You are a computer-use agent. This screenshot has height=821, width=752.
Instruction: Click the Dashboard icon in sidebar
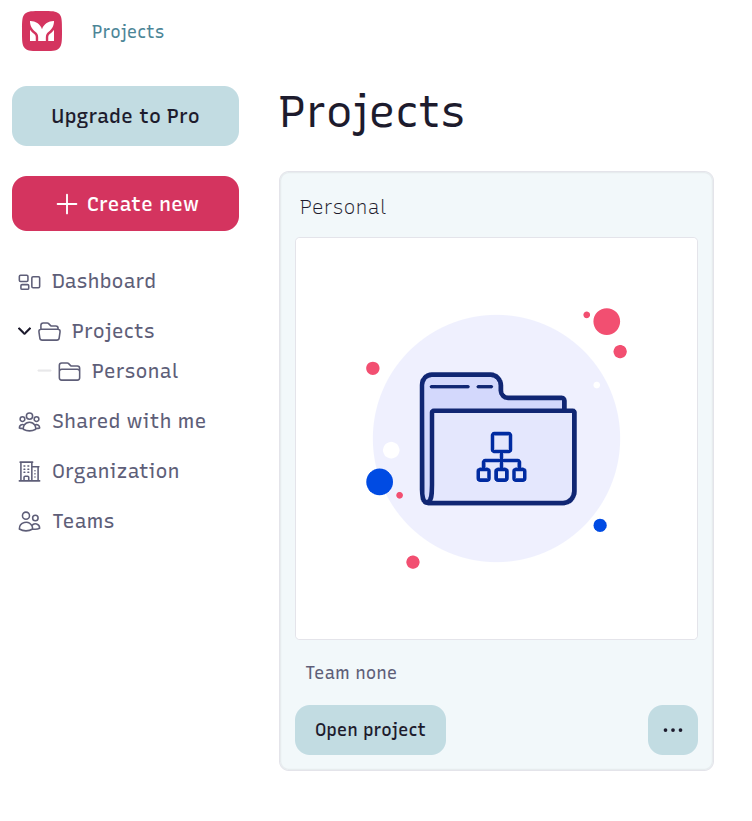pyautogui.click(x=29, y=282)
